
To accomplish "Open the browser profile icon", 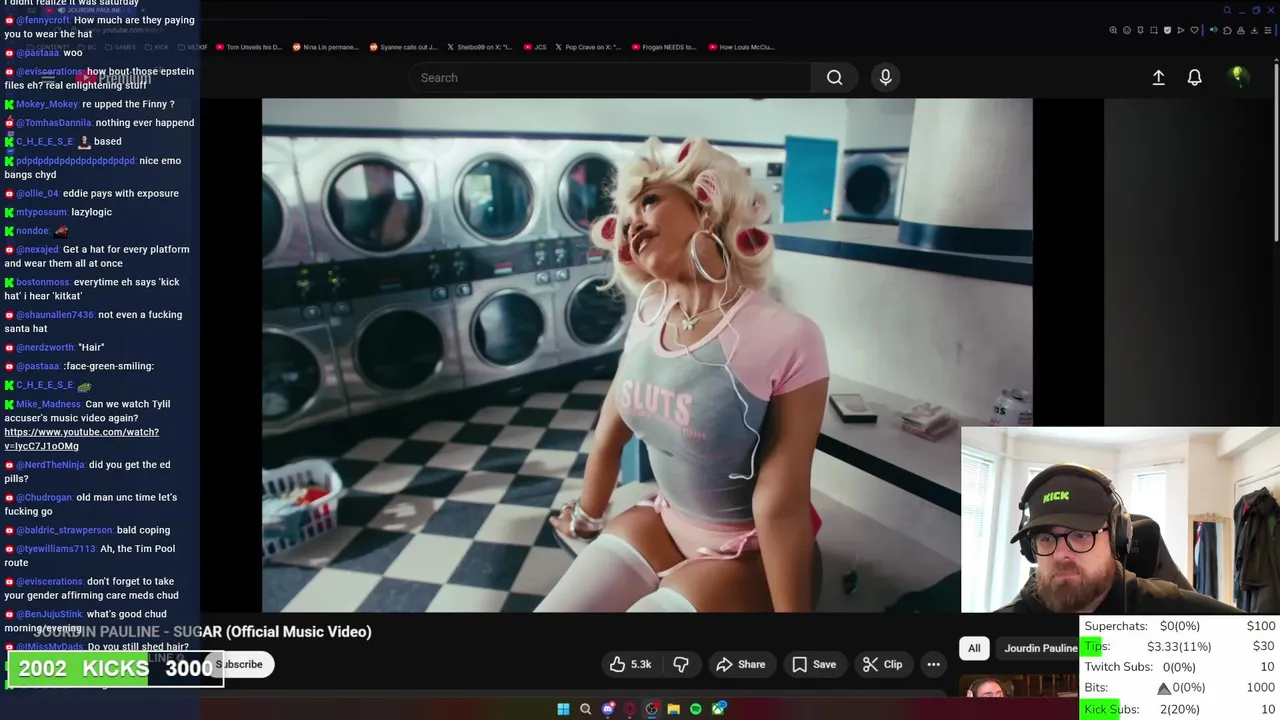I will tap(1241, 30).
